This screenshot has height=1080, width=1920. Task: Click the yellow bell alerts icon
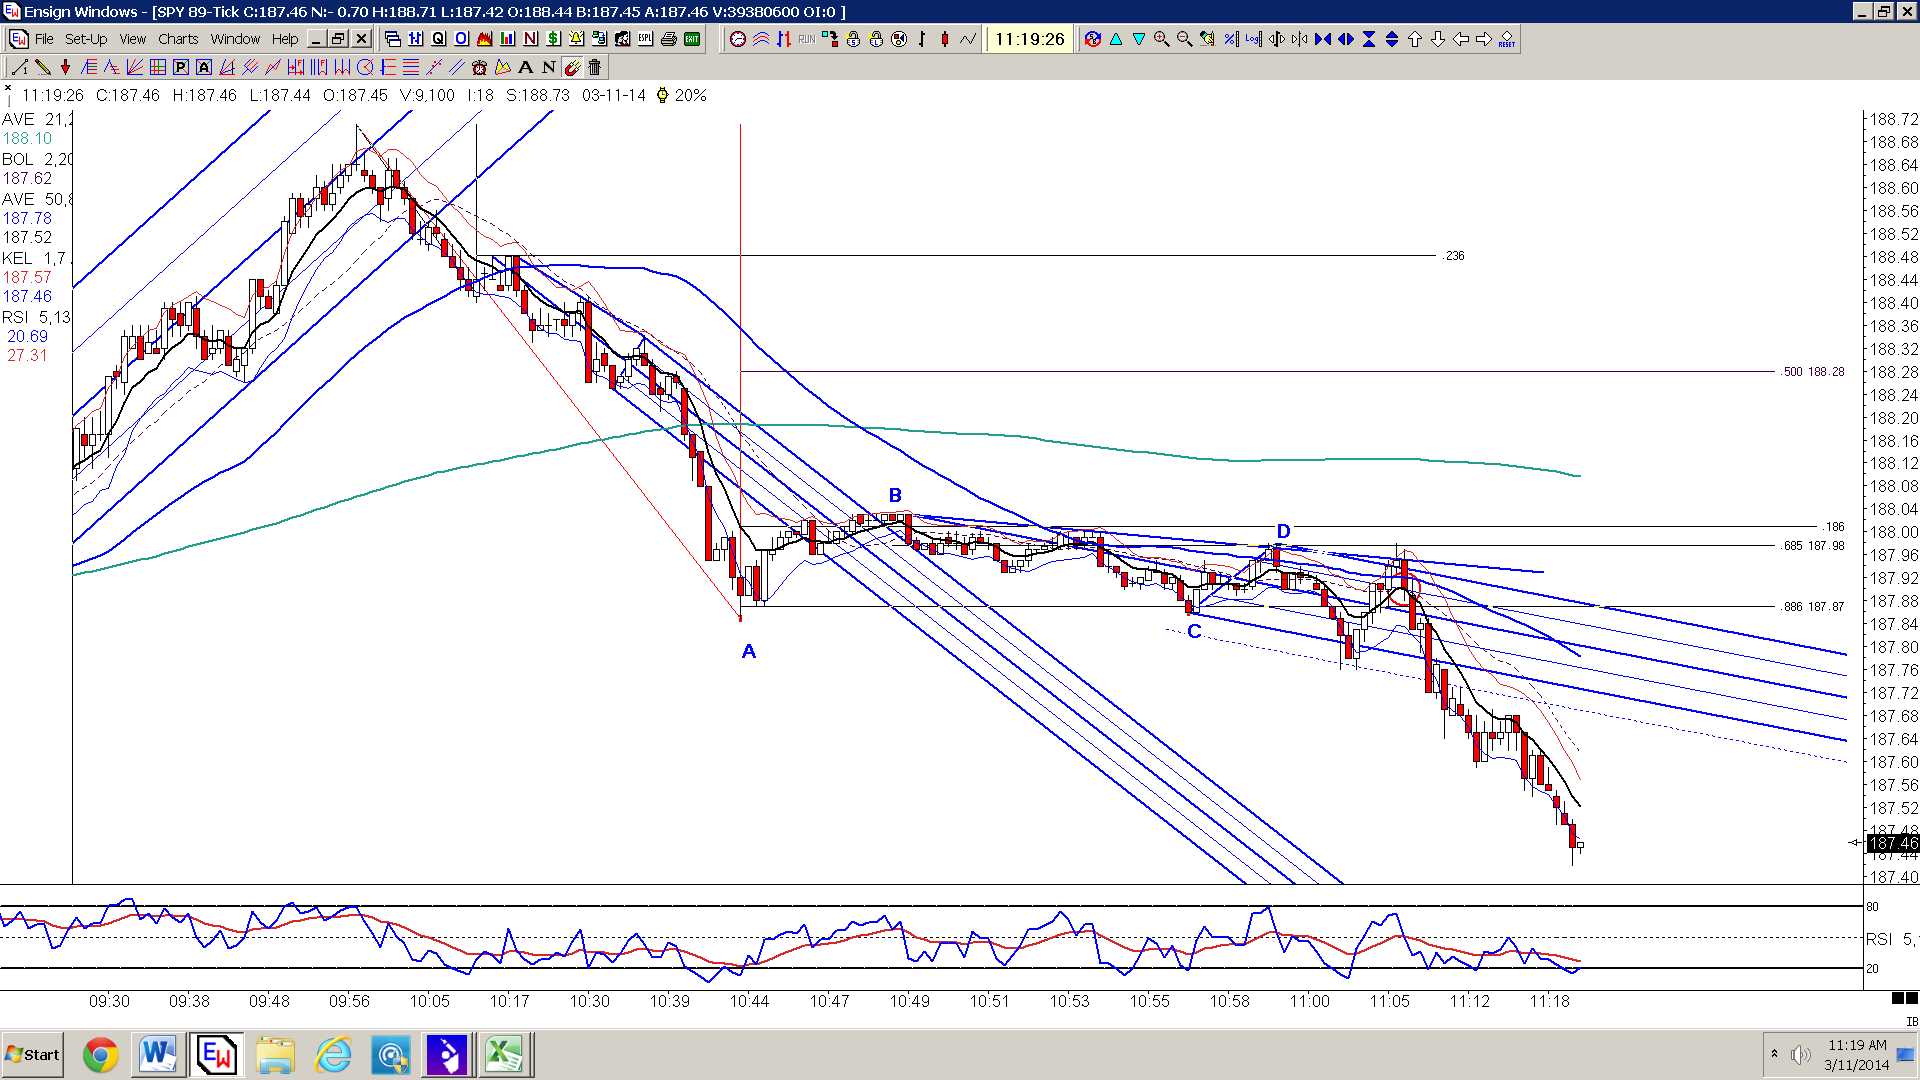576,39
